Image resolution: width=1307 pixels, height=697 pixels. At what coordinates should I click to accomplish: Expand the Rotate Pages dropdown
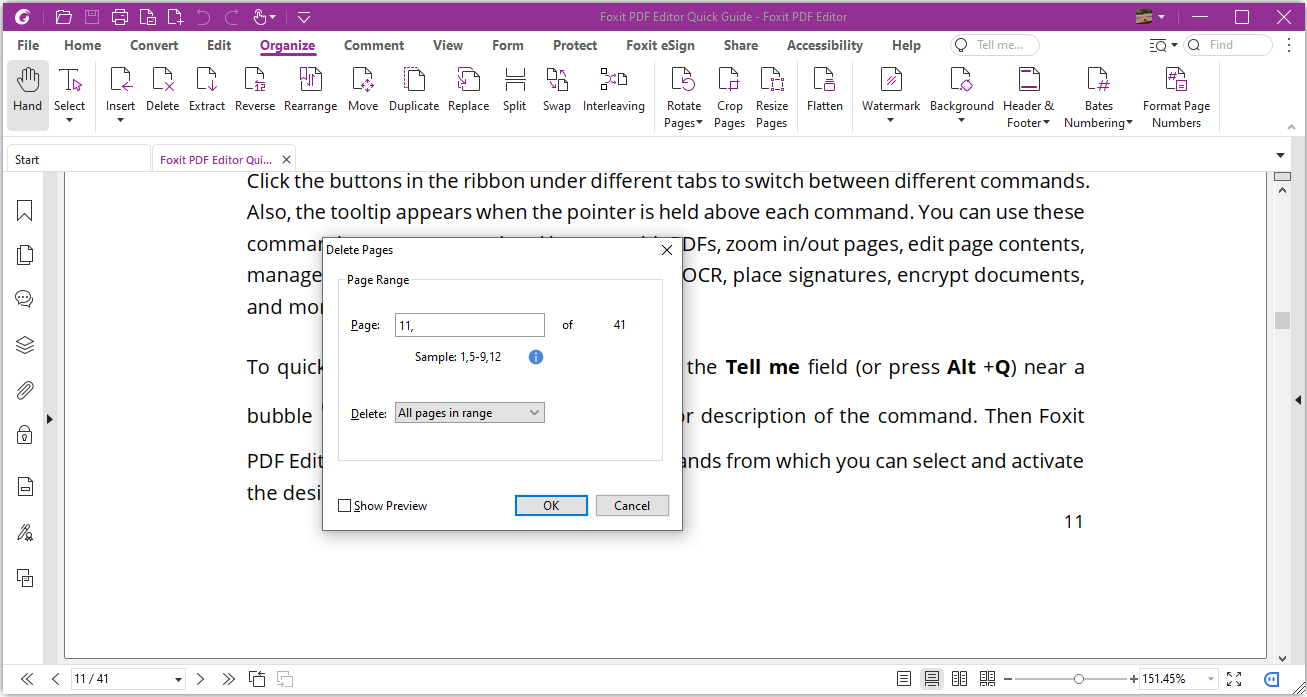699,123
